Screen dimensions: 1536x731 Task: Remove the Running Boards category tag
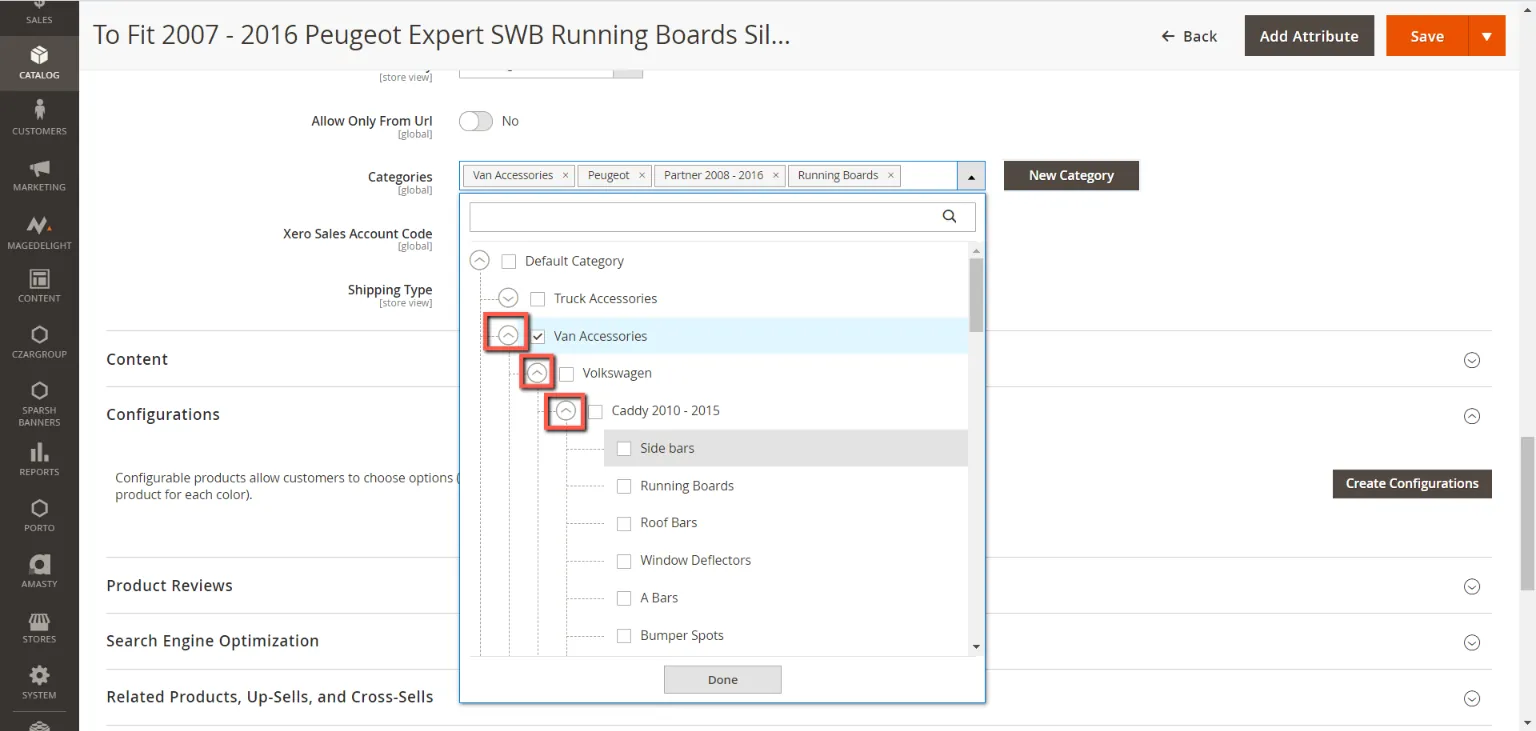890,175
